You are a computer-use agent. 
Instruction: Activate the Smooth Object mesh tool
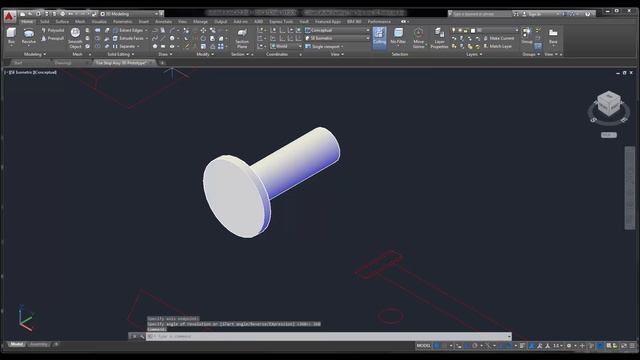75,38
